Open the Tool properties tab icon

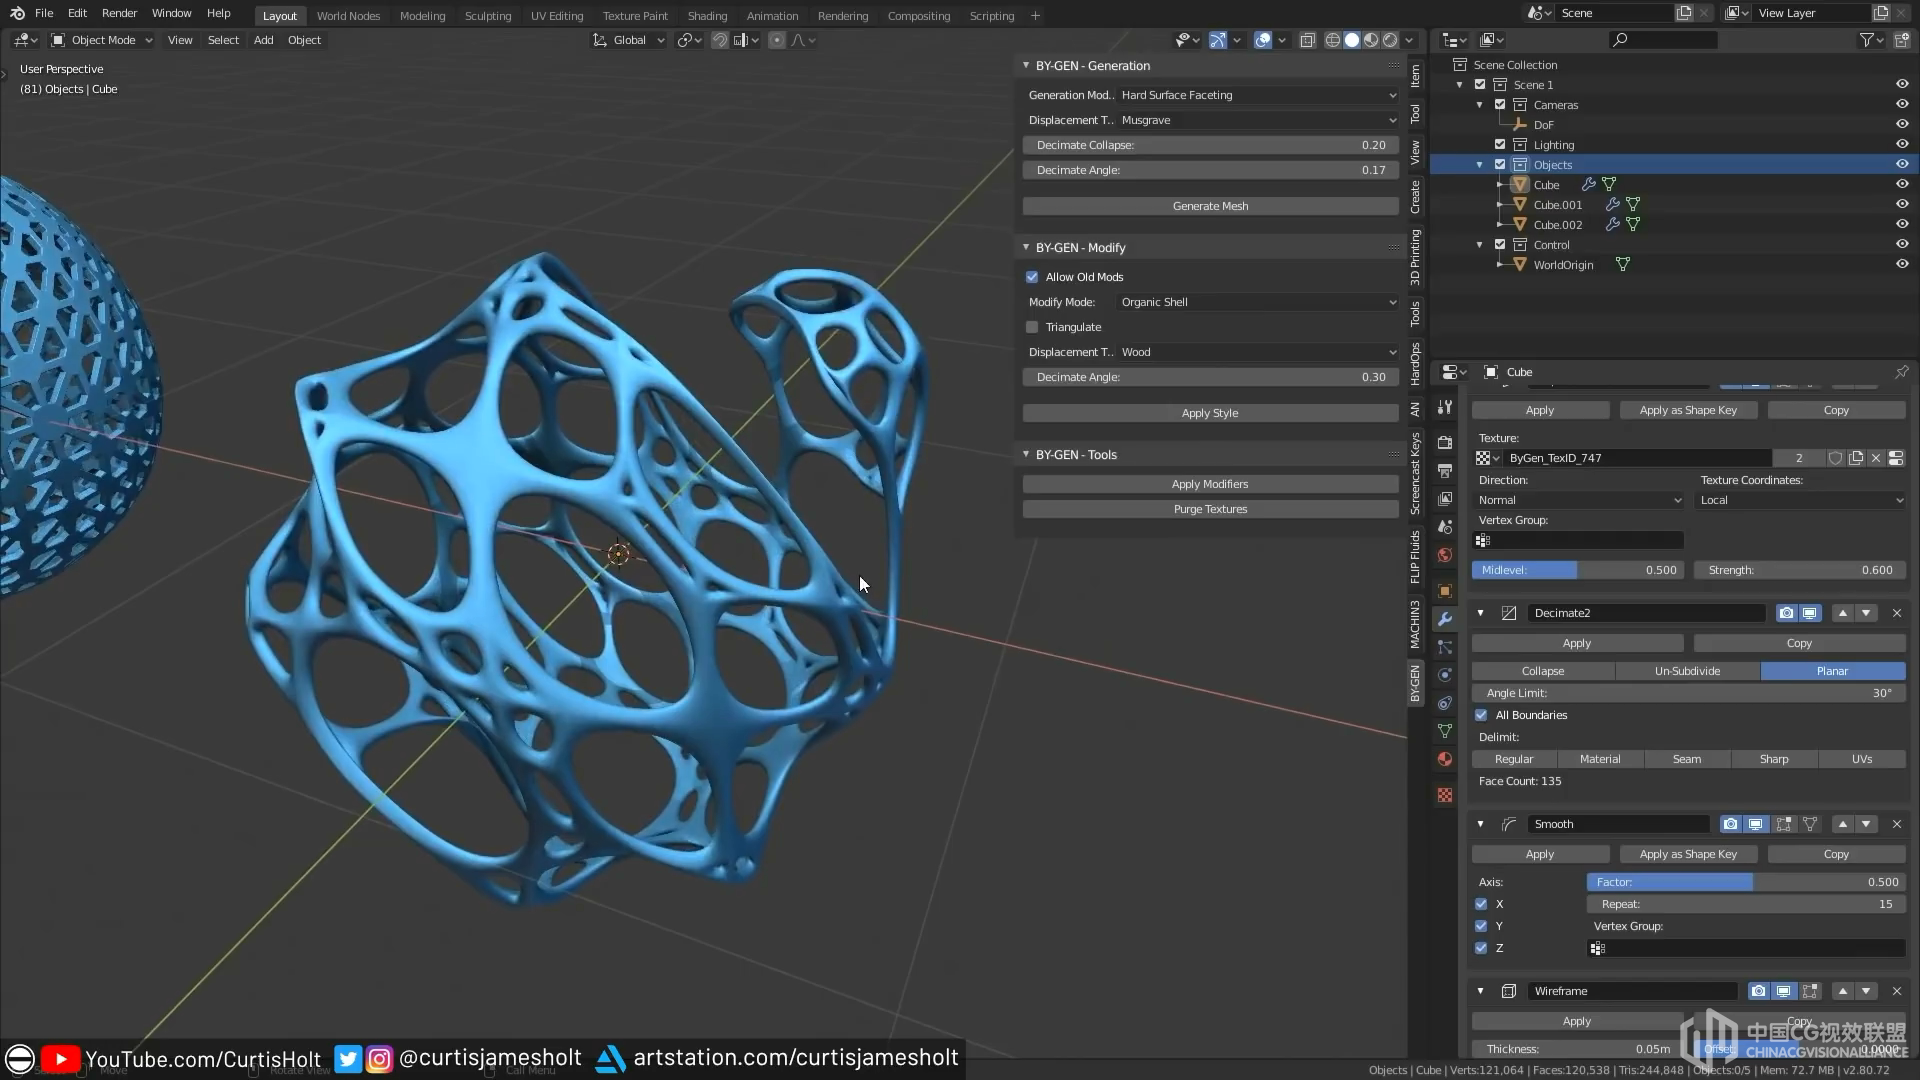pos(1445,407)
